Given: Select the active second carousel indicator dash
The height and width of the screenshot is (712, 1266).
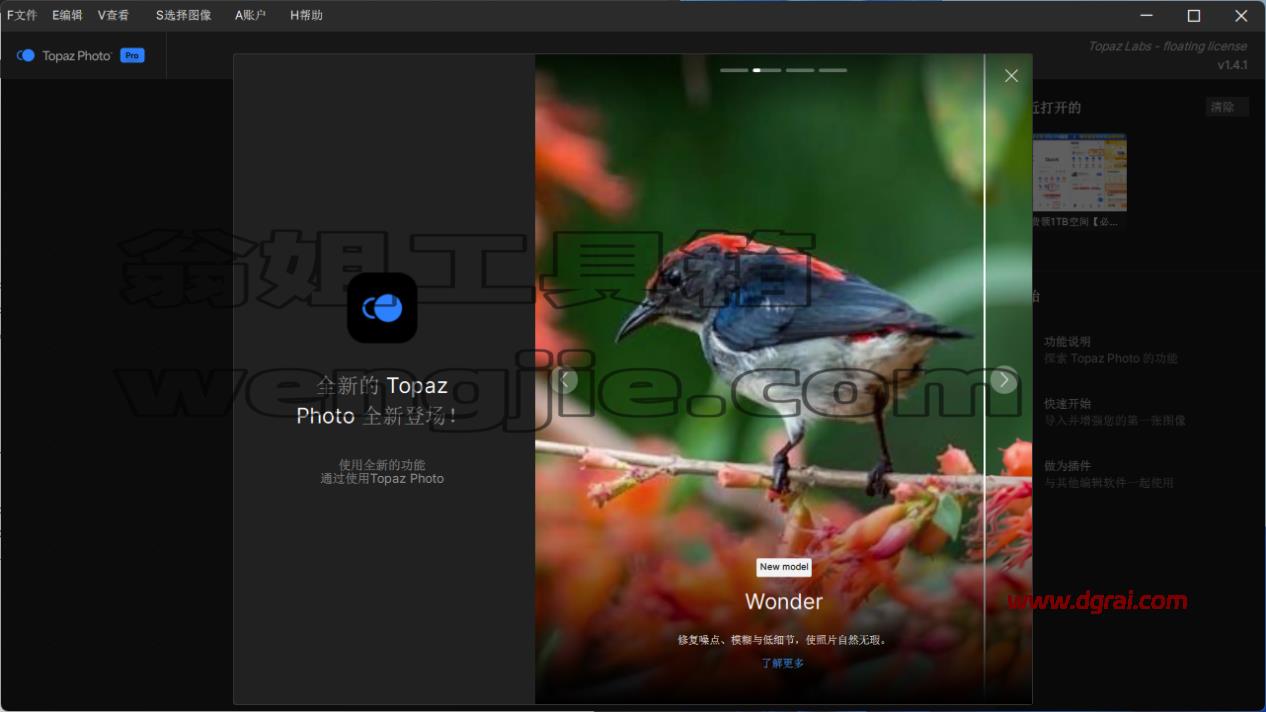Looking at the screenshot, I should [767, 70].
